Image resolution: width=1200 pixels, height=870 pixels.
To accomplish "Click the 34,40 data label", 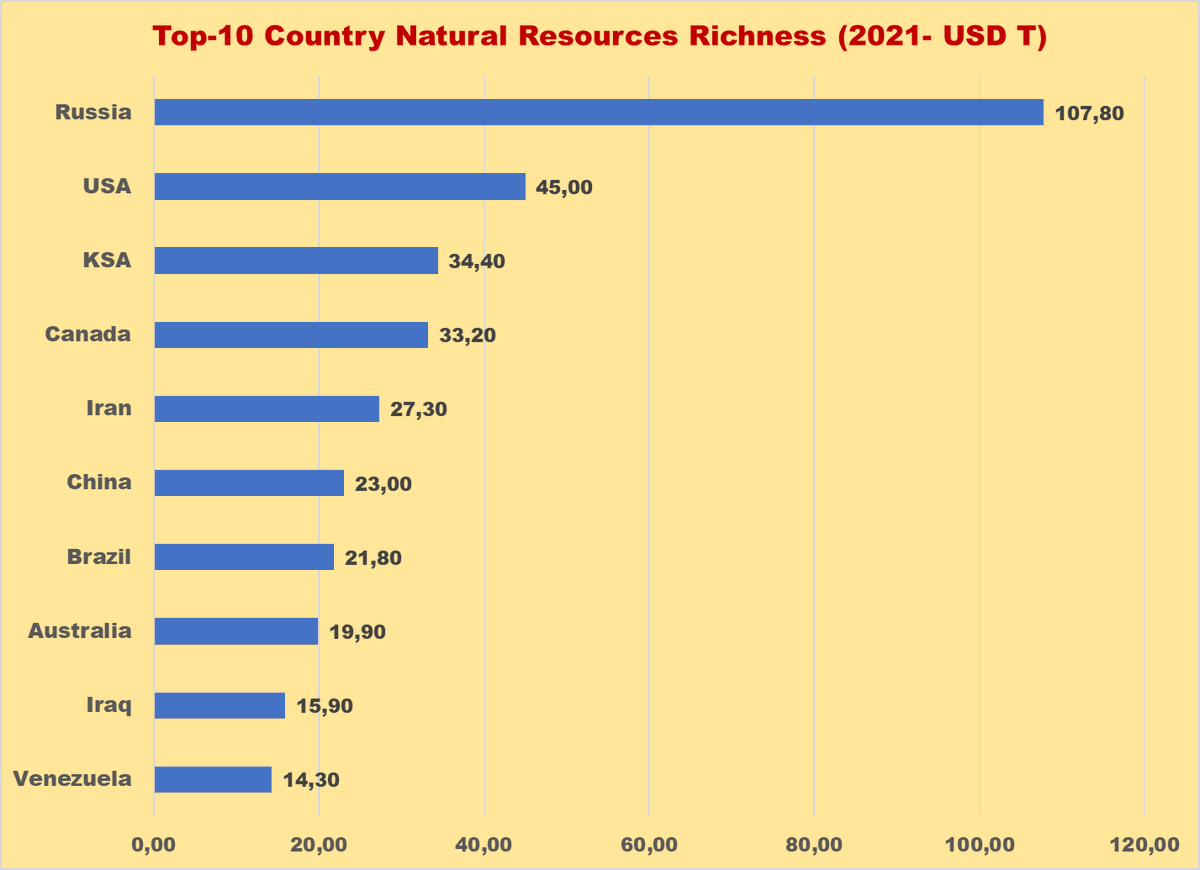I will [478, 261].
